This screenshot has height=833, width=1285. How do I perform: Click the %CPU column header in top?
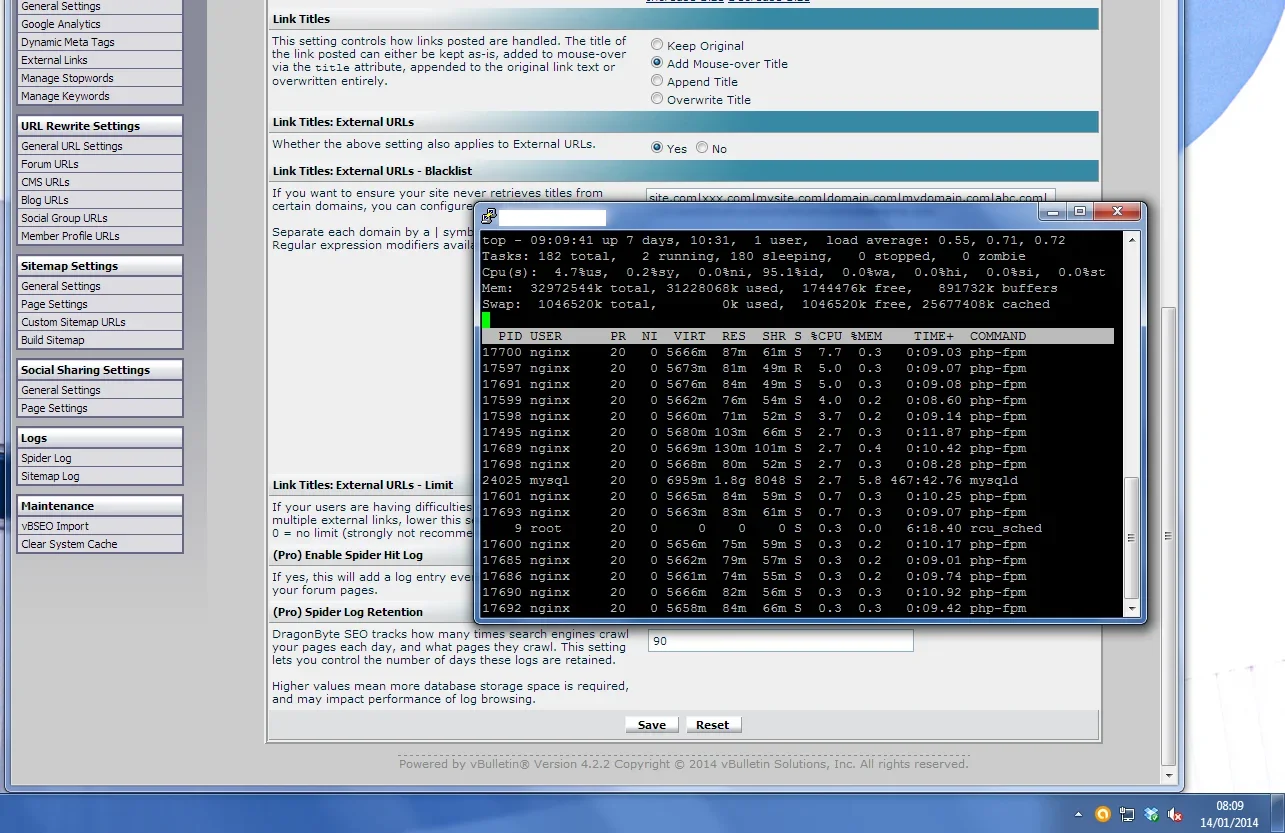(x=827, y=336)
